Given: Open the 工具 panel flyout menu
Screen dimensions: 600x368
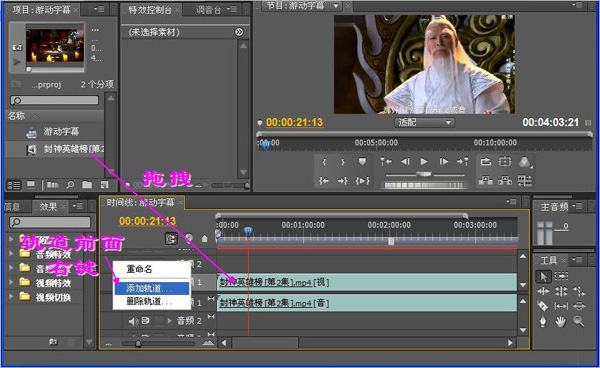Looking at the screenshot, I should coord(578,260).
